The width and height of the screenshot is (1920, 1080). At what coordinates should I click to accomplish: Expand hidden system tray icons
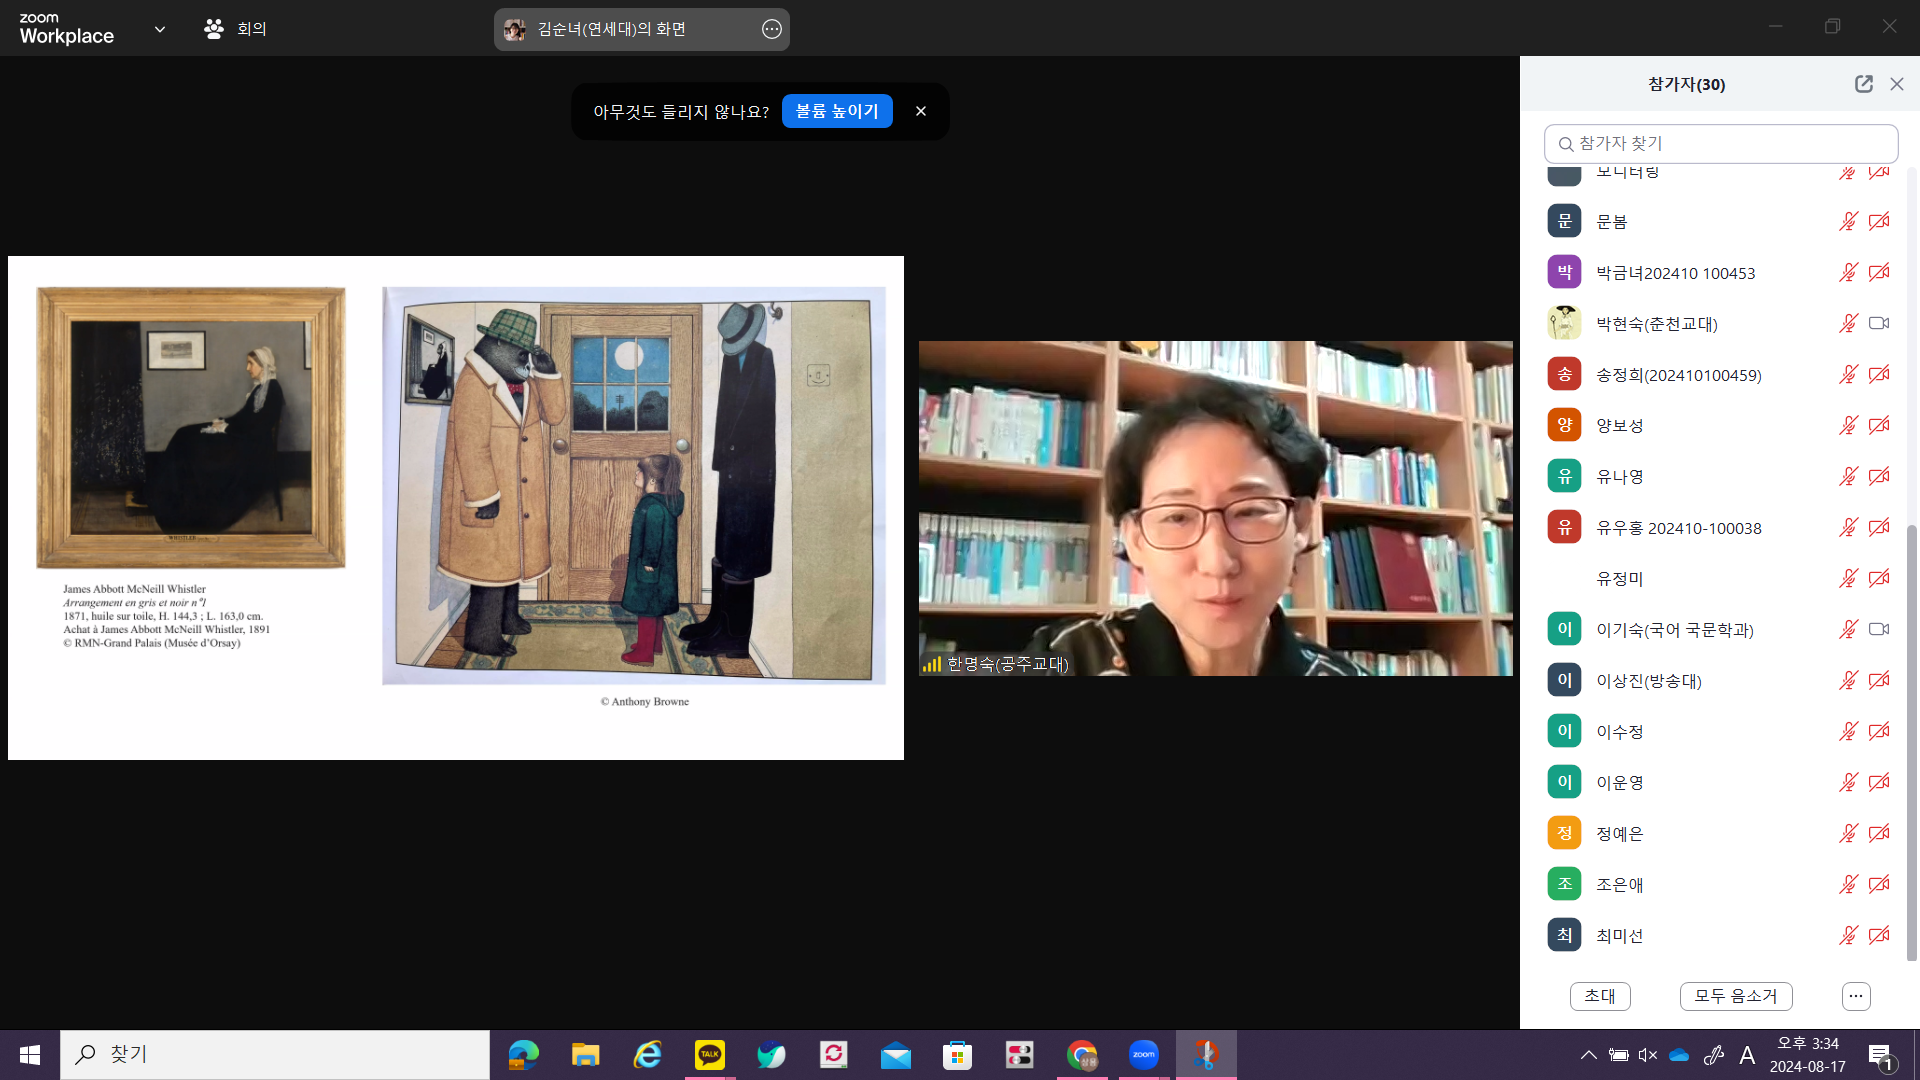coord(1588,1055)
